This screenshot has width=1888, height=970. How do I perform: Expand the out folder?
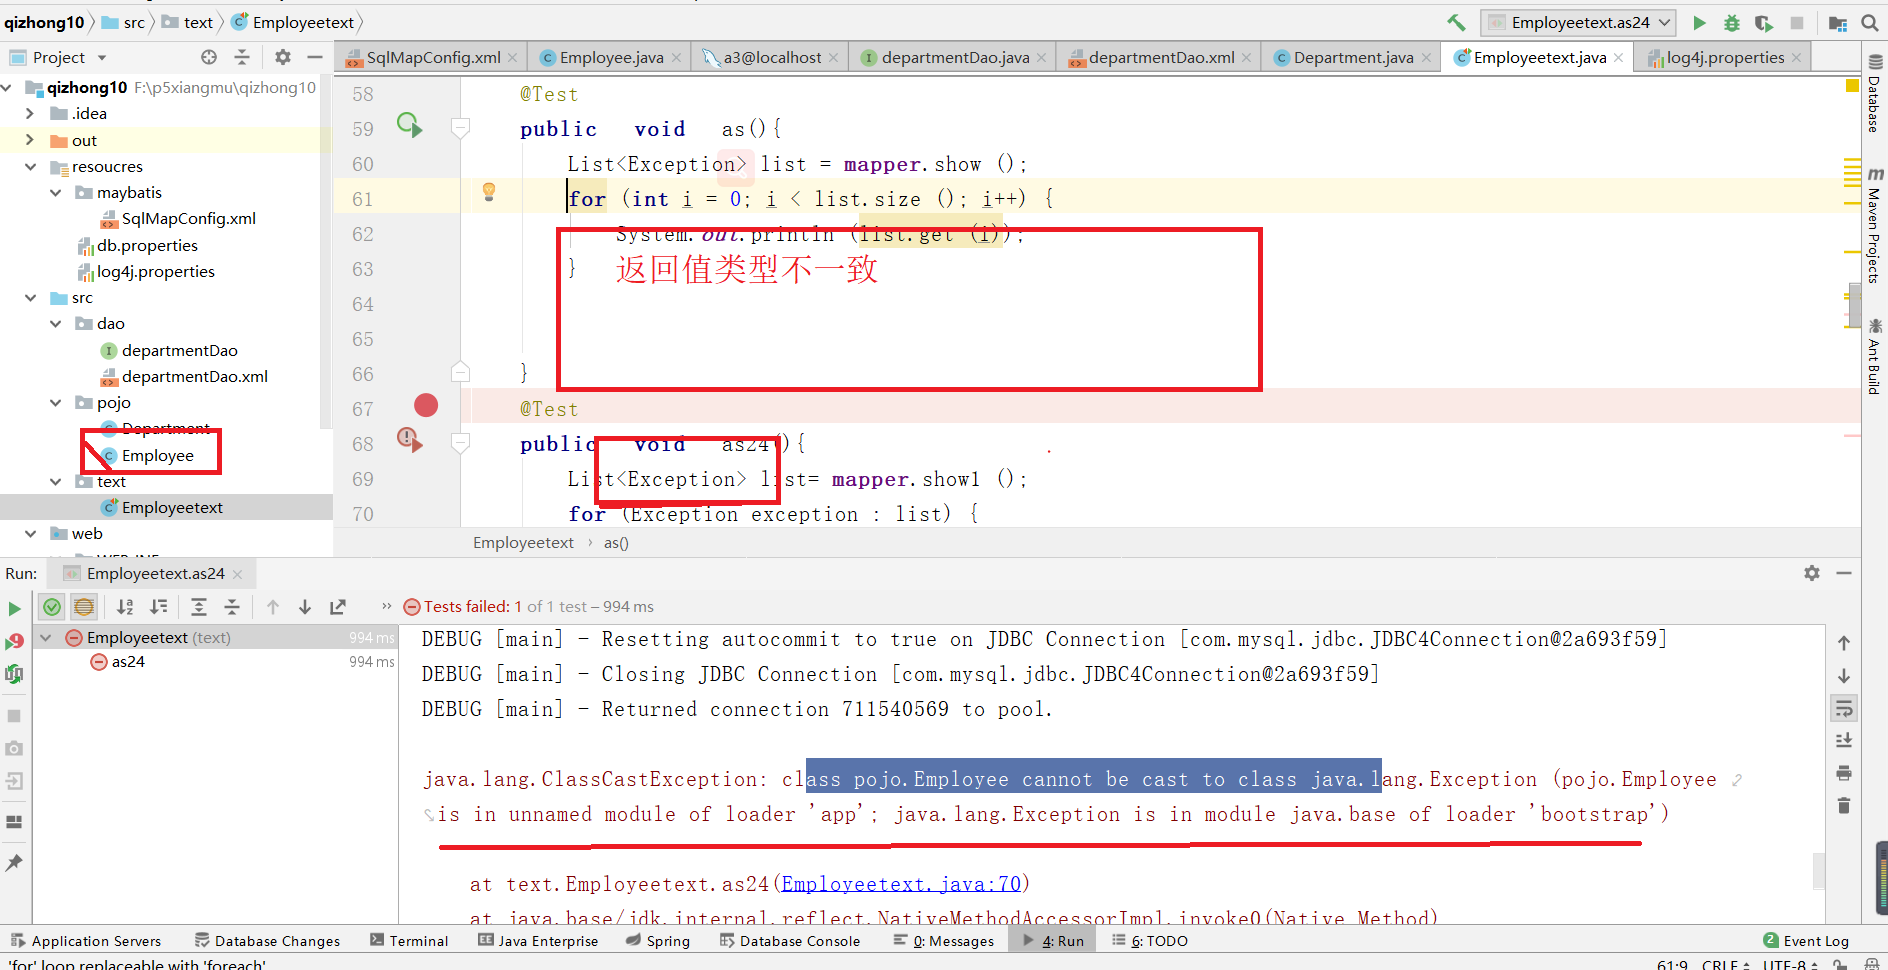[x=30, y=140]
